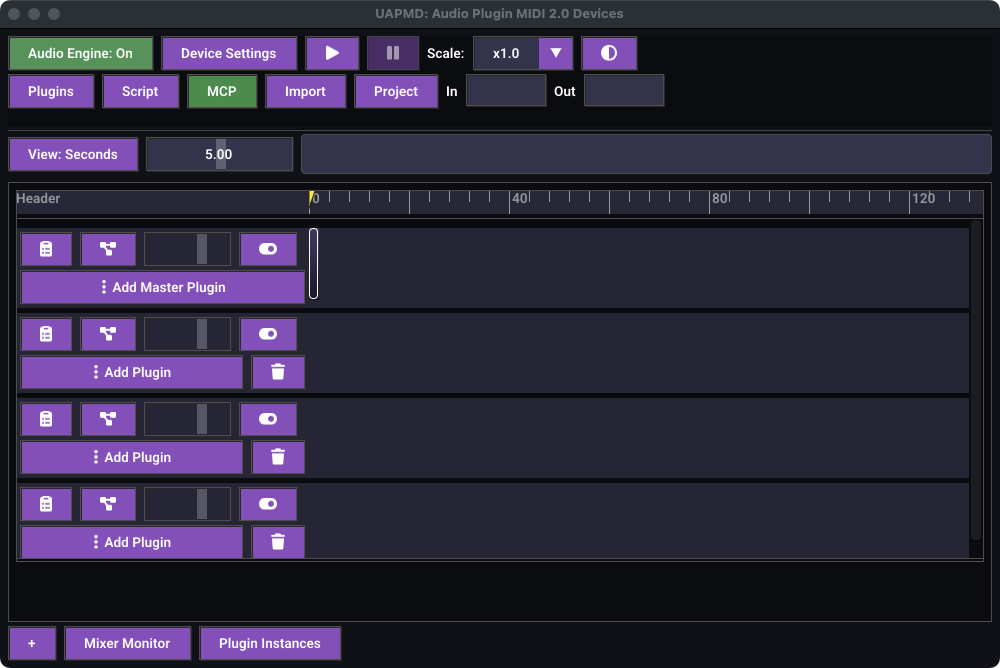Click the In level field
1000x668 pixels.
click(x=506, y=91)
